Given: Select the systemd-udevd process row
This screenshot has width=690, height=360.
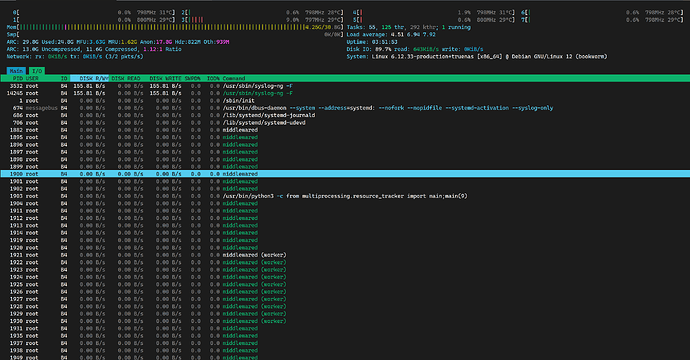Looking at the screenshot, I should 345,123.
